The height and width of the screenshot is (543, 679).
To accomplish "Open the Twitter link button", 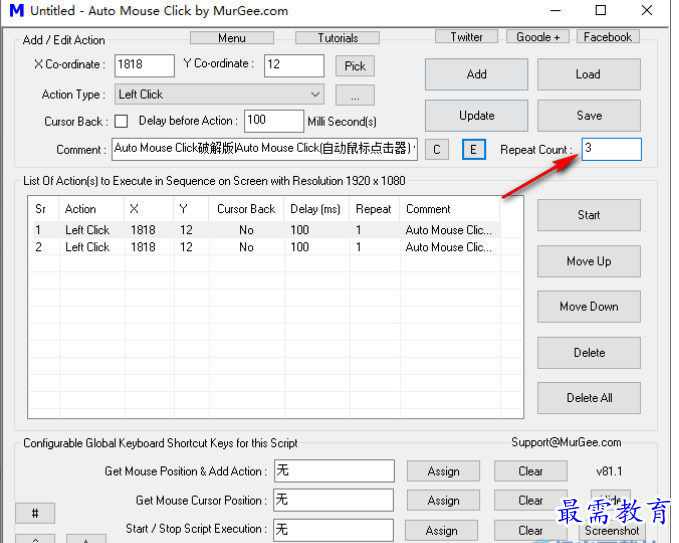I will (466, 37).
